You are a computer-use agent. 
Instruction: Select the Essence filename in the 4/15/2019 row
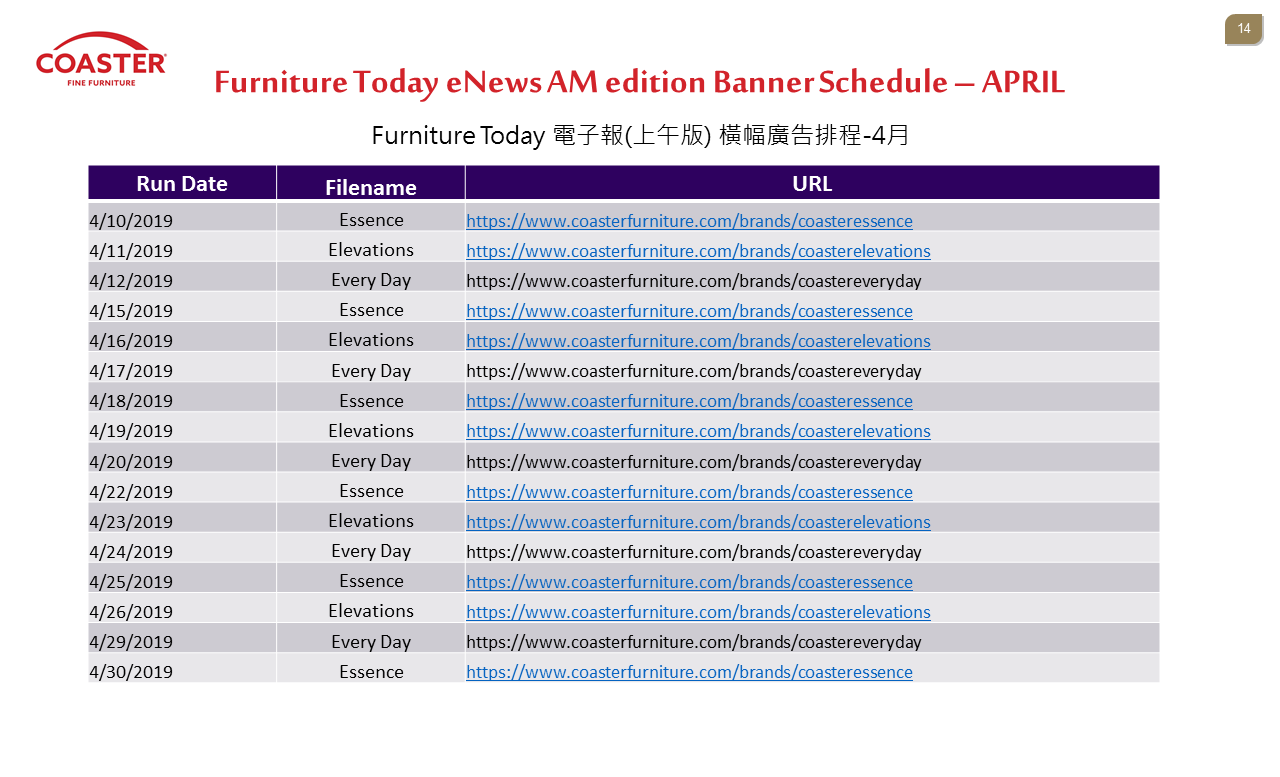coord(371,310)
